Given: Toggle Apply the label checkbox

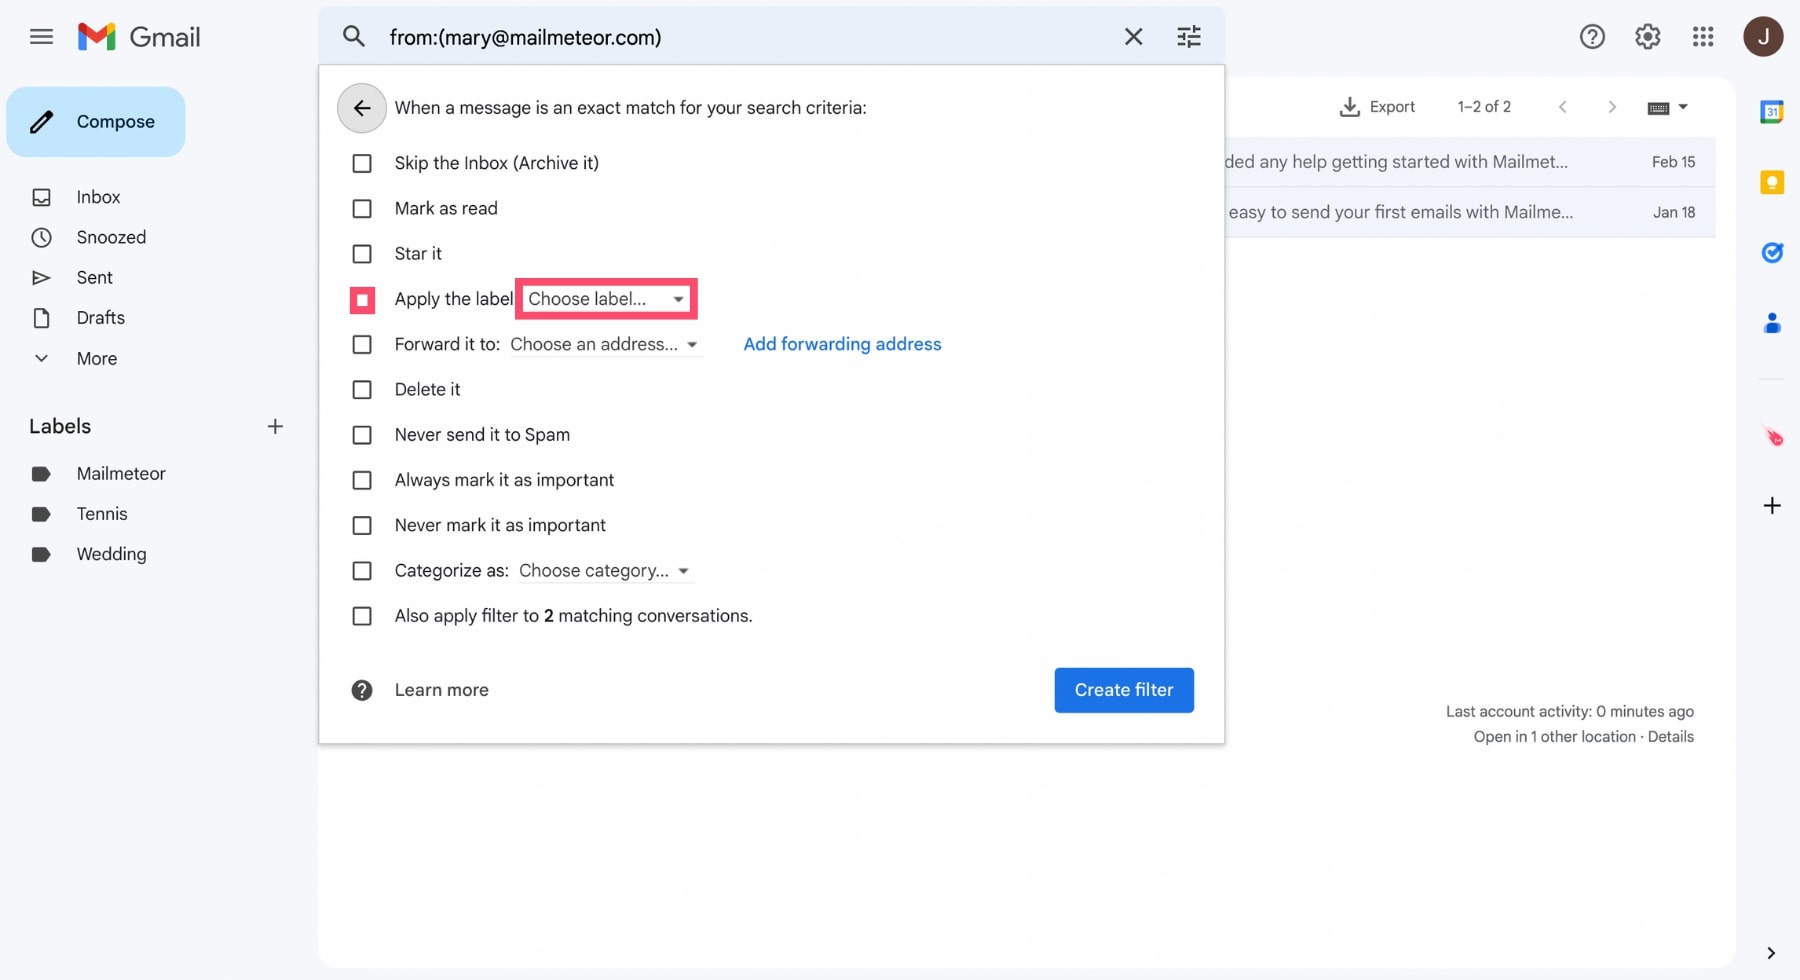Looking at the screenshot, I should [362, 299].
